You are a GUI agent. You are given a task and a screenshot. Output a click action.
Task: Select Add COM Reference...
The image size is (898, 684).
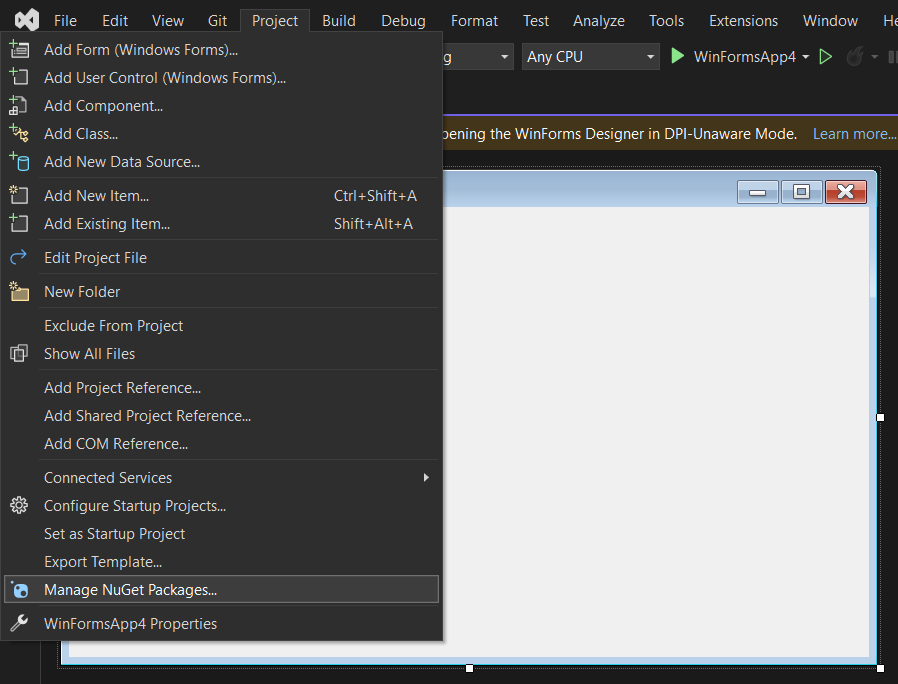pyautogui.click(x=221, y=443)
